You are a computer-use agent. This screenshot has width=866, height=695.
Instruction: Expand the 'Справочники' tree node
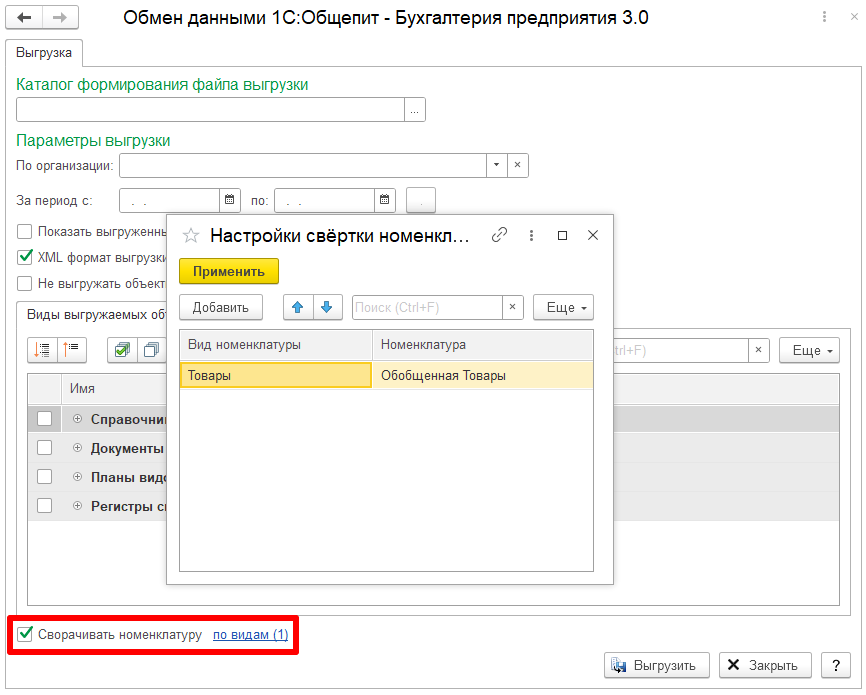coord(78,419)
